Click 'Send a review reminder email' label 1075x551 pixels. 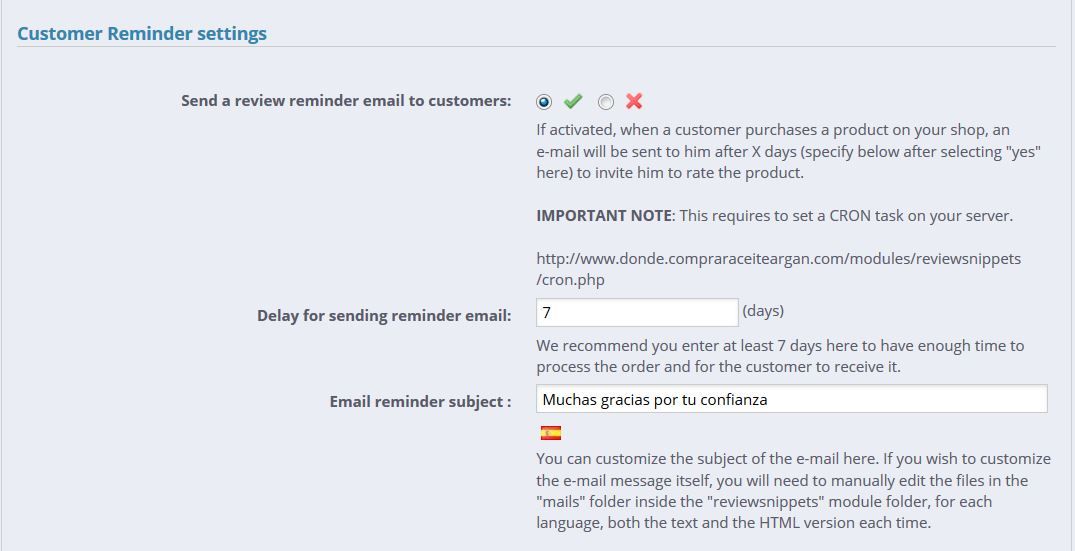coord(346,101)
